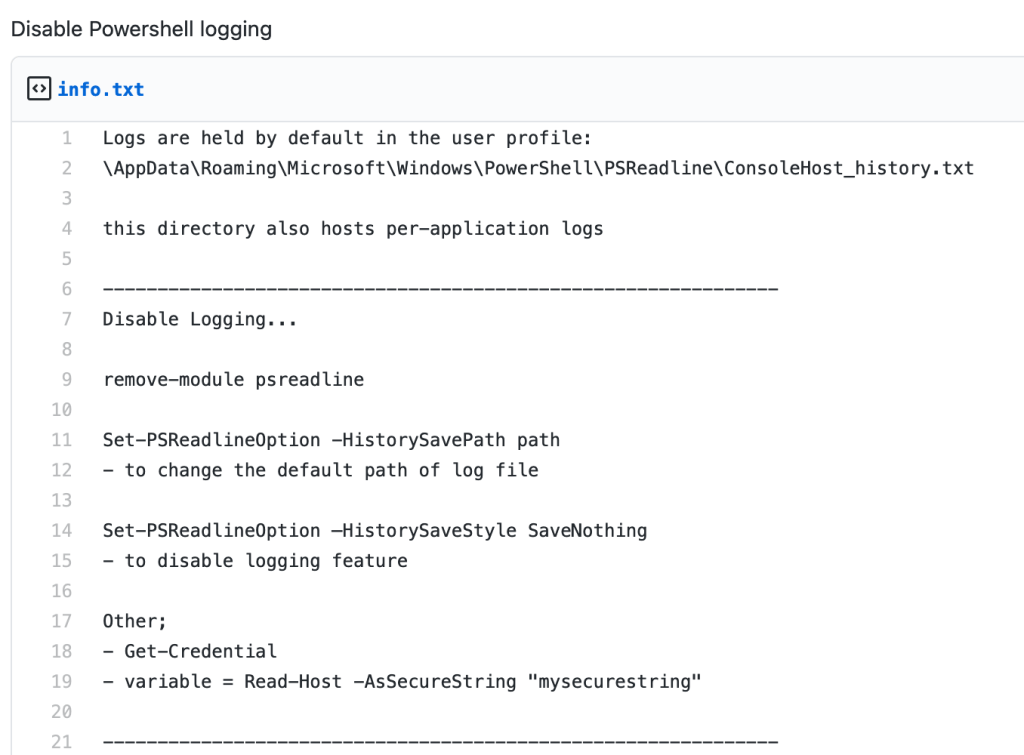Screen dimensions: 1024x755
Task: Click line number 19 in the gutter
Action: 62,681
